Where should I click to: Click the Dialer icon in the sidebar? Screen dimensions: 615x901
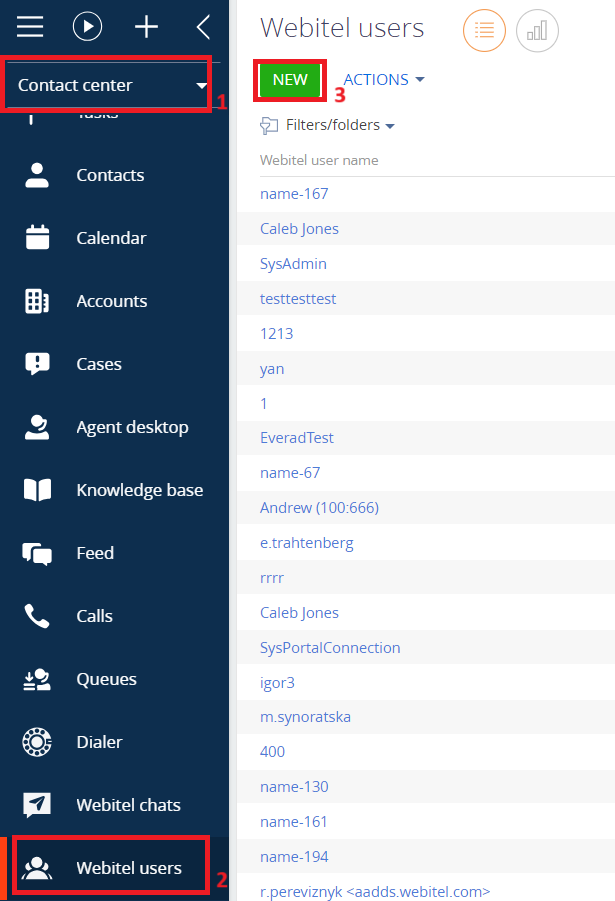(37, 742)
